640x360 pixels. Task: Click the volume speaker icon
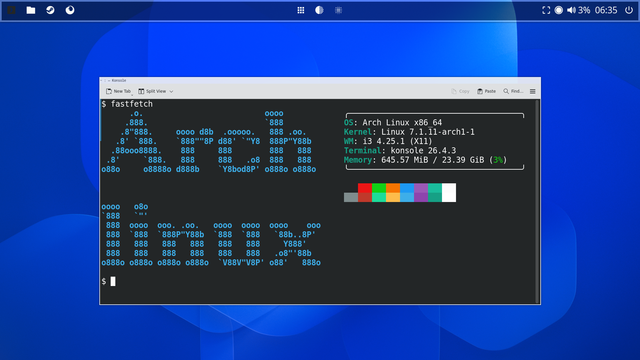point(571,10)
